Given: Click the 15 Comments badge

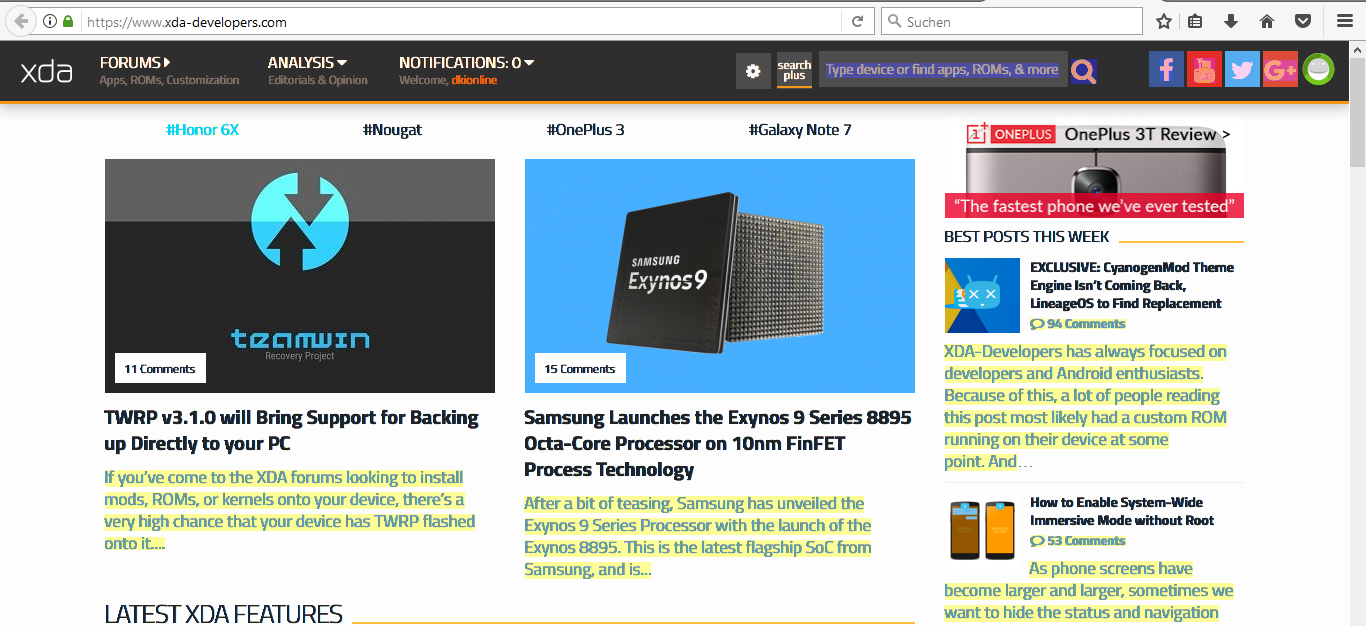Looking at the screenshot, I should pos(580,368).
